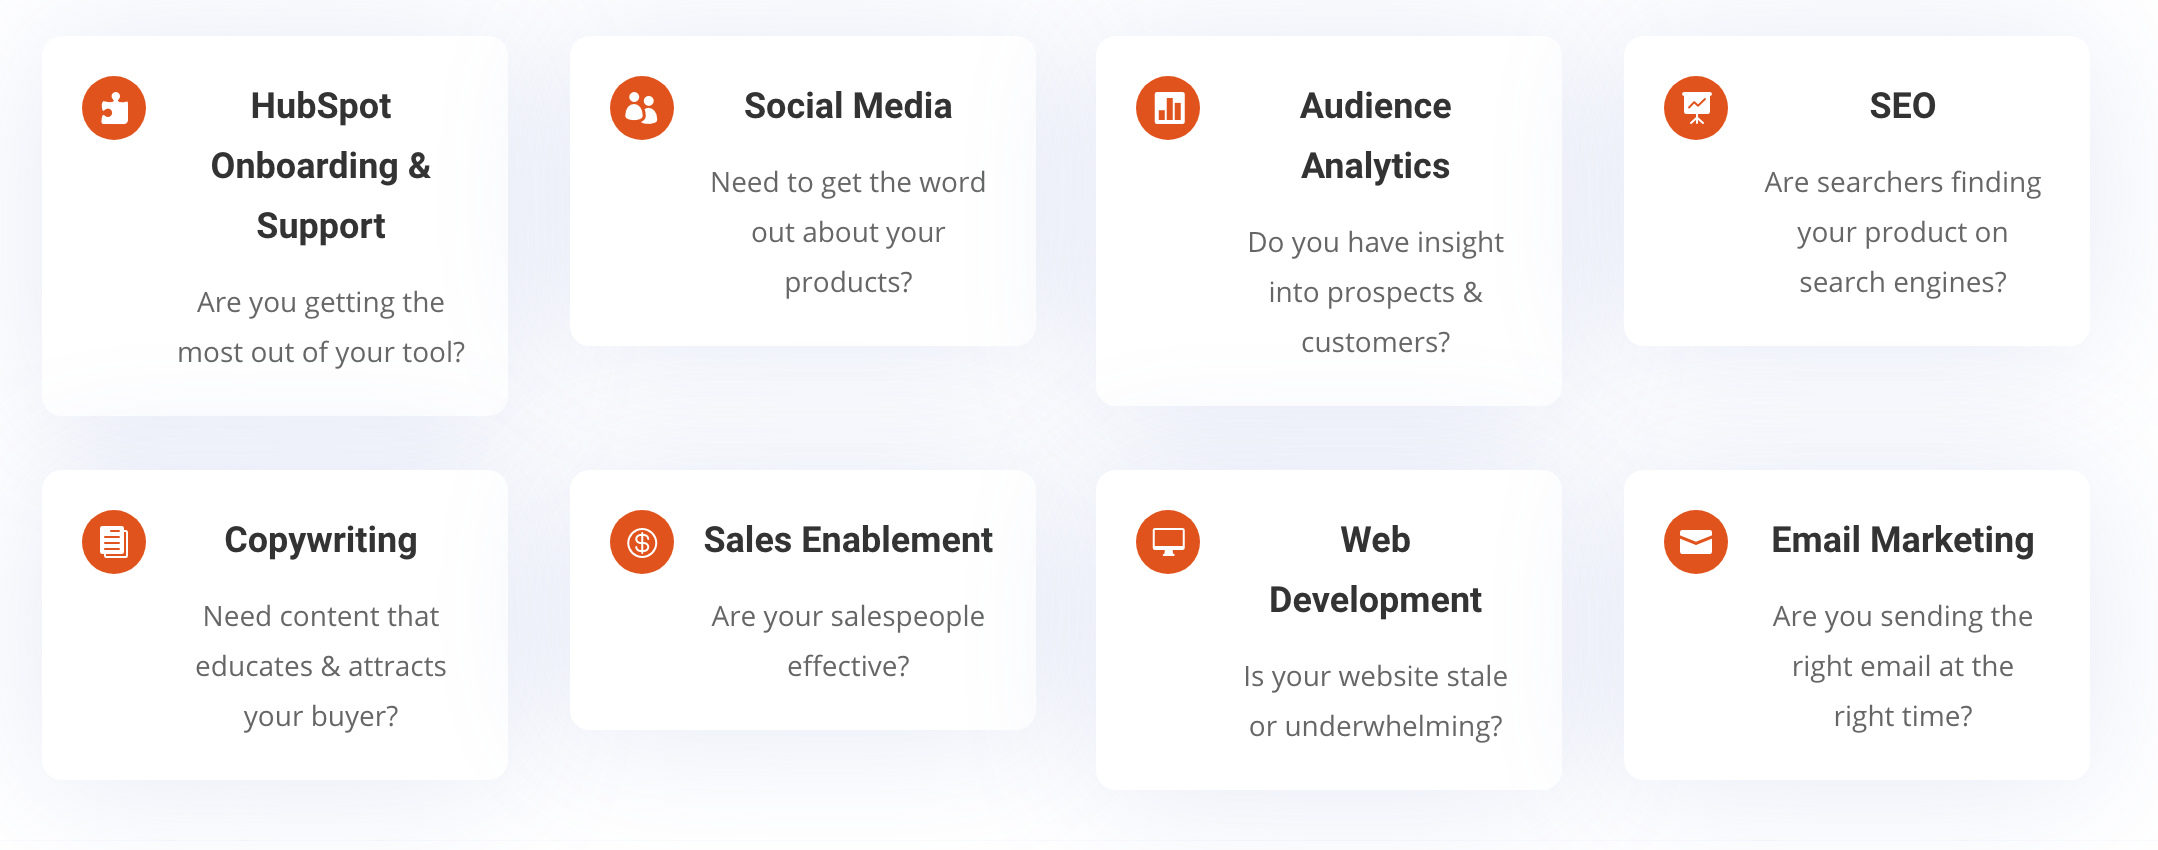Screen dimensions: 2158x850
Task: Click the HubSpot puzzle piece icon
Action: tap(114, 108)
